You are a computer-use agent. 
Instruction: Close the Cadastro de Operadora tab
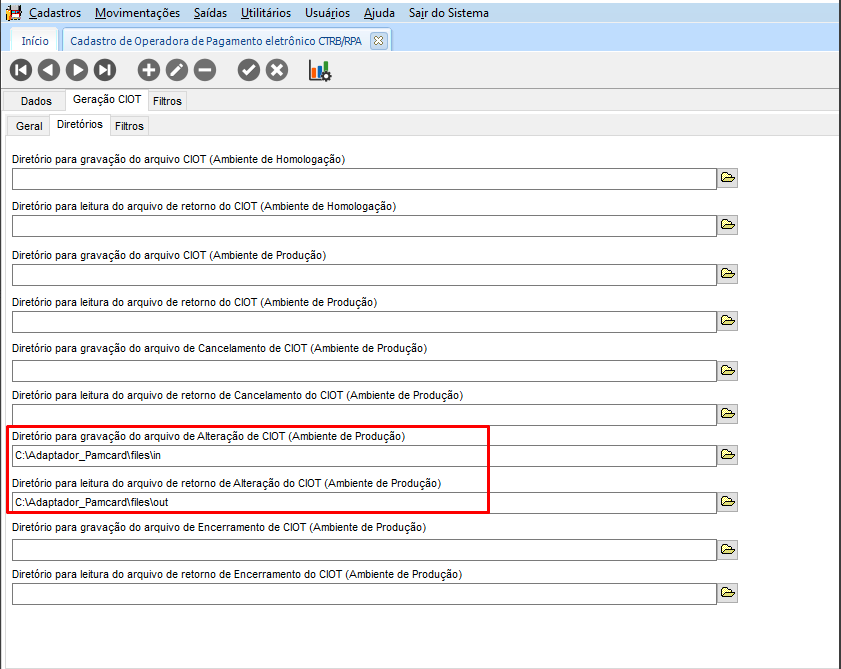pyautogui.click(x=379, y=41)
